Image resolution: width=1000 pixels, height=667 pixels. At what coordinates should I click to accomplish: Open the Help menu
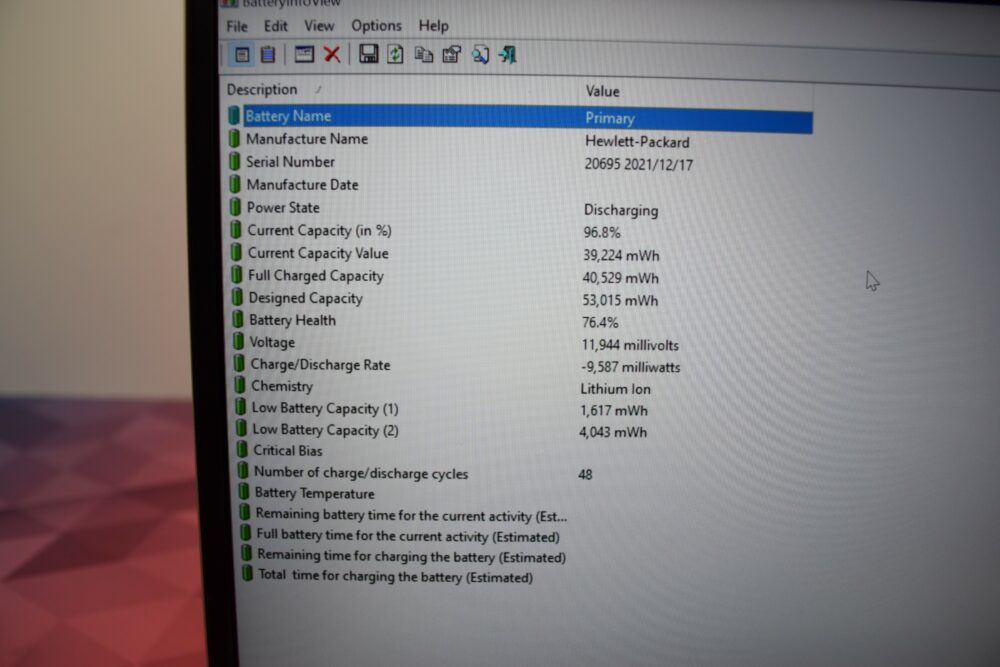pos(434,26)
